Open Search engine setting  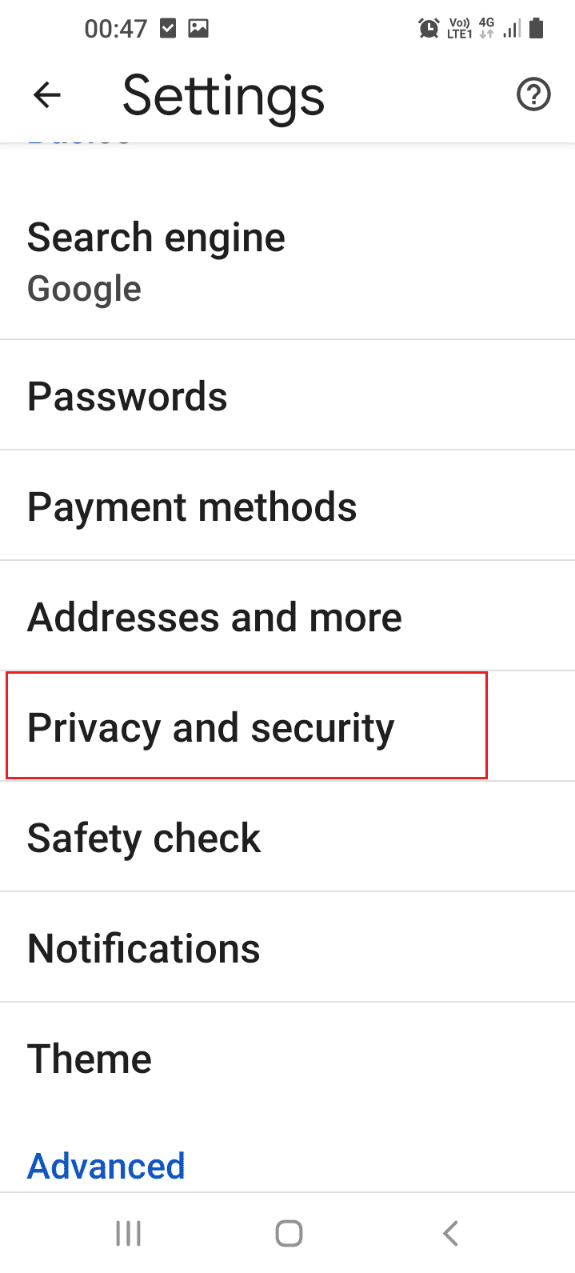pyautogui.click(x=287, y=263)
